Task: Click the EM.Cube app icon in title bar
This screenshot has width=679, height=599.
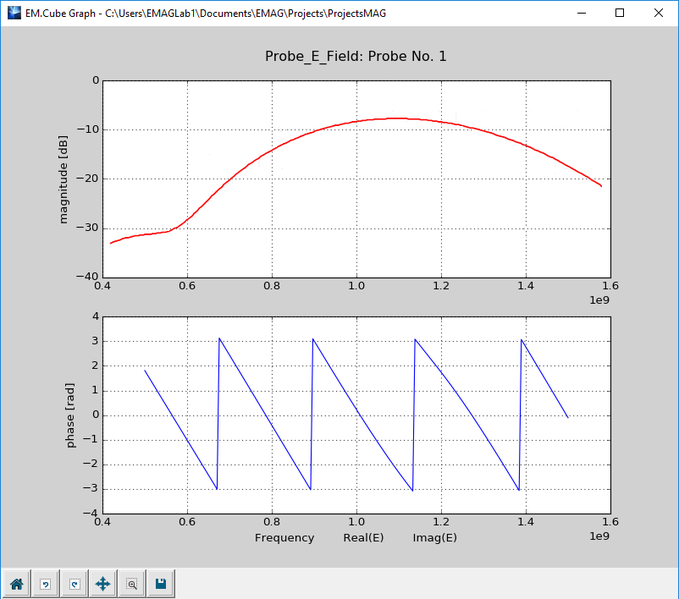Action: [13, 13]
